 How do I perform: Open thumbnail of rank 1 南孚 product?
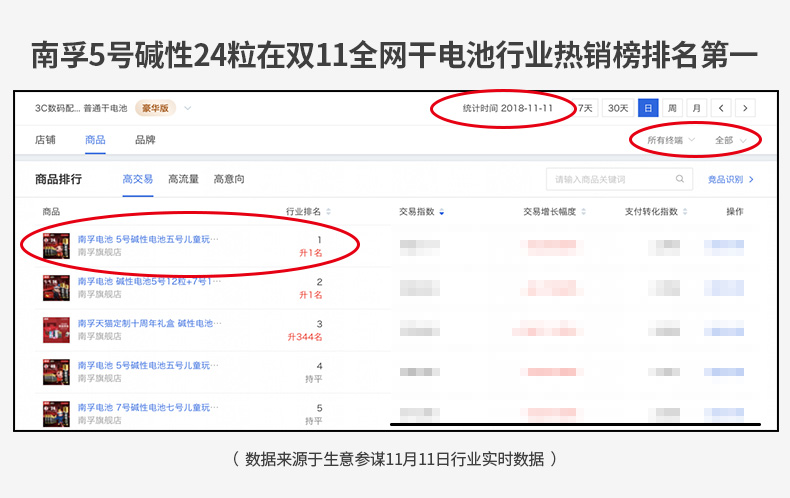click(56, 246)
